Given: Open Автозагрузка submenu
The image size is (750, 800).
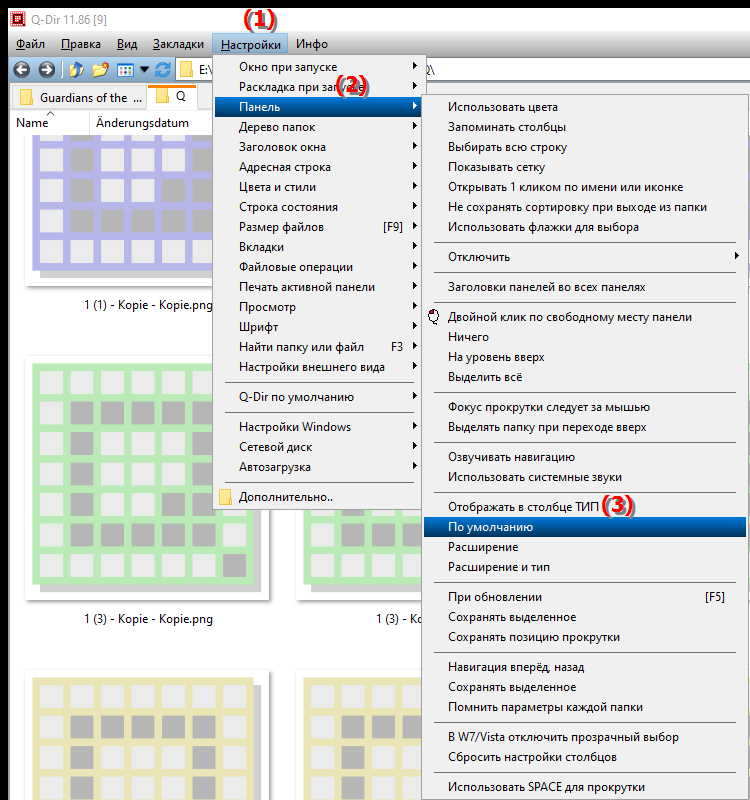Looking at the screenshot, I should (318, 467).
